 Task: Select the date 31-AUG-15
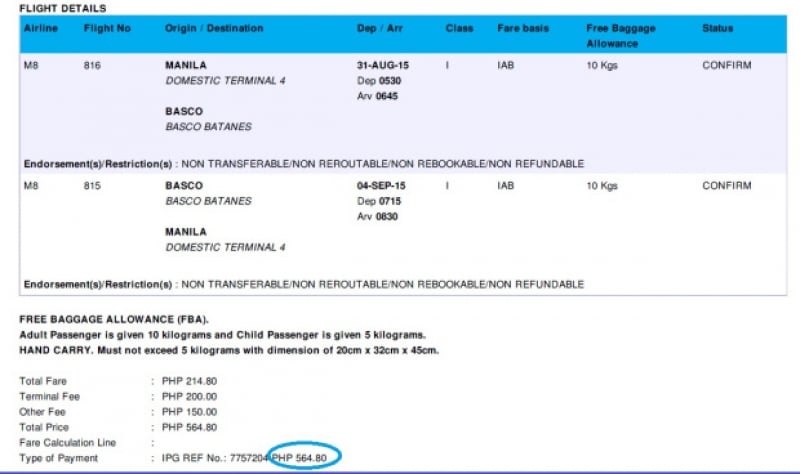383,65
